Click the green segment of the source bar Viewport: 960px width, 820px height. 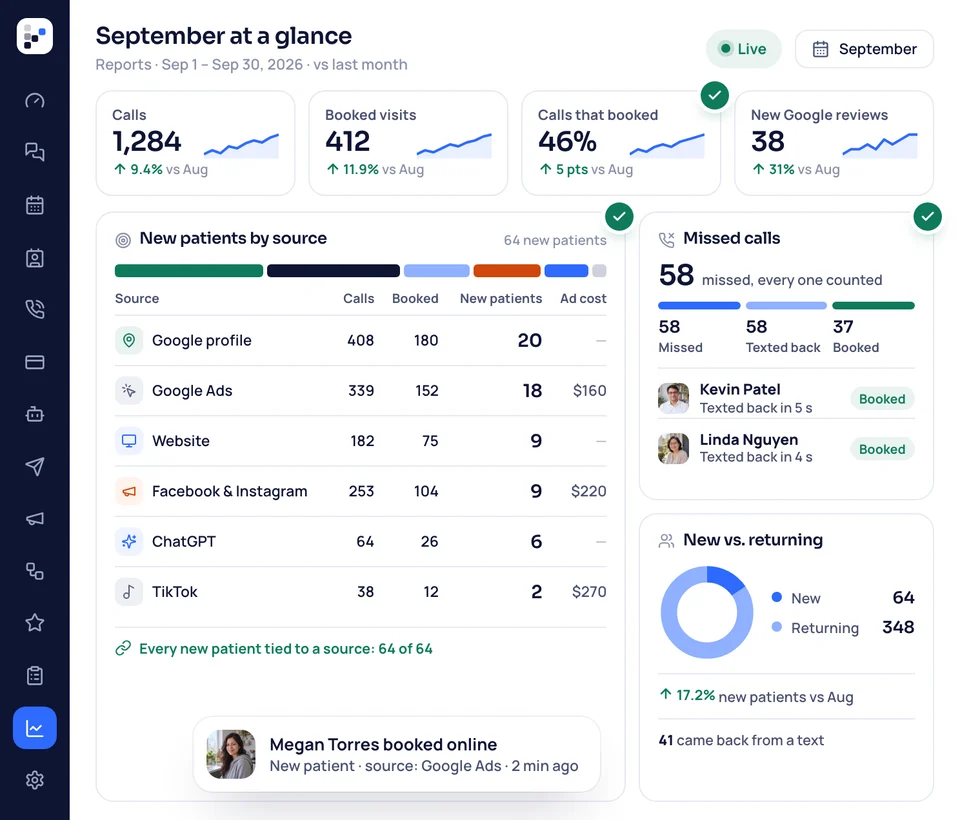pos(189,271)
